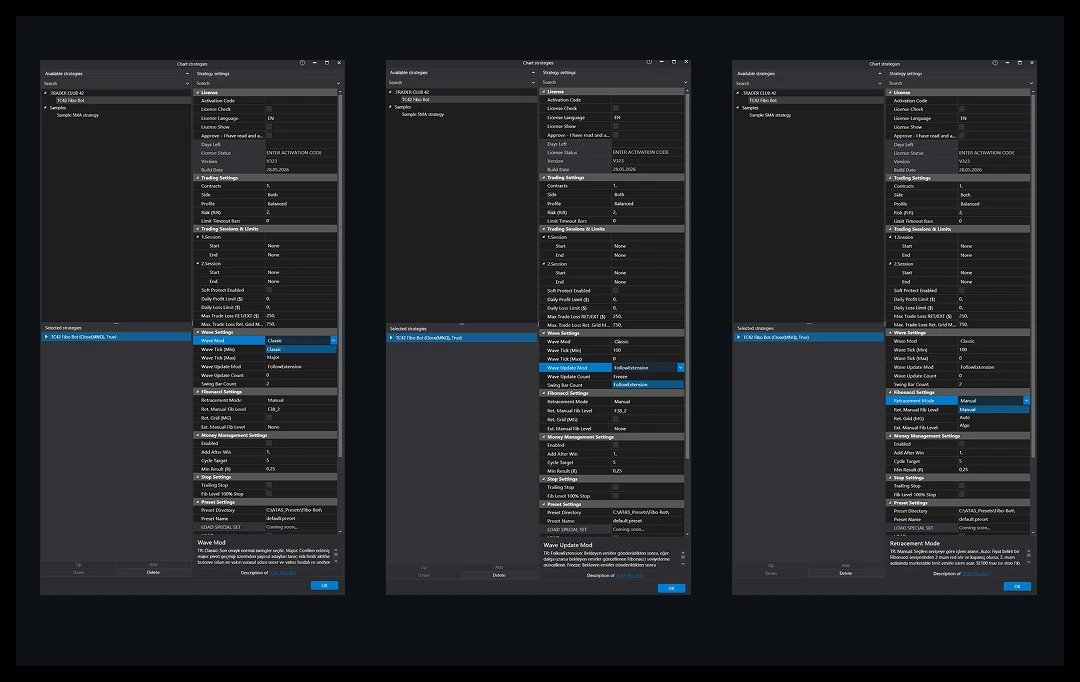Screen dimensions: 1080x682
Task: Click the help icon in the left window's title bar
Action: pyautogui.click(x=302, y=63)
